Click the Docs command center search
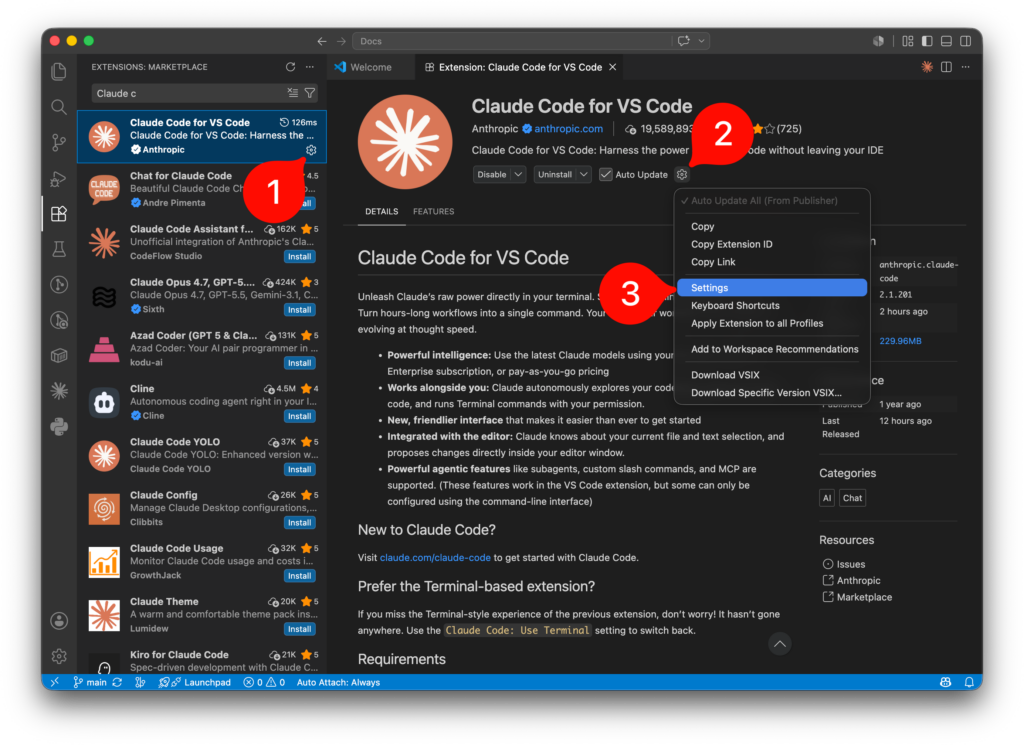 coord(513,41)
